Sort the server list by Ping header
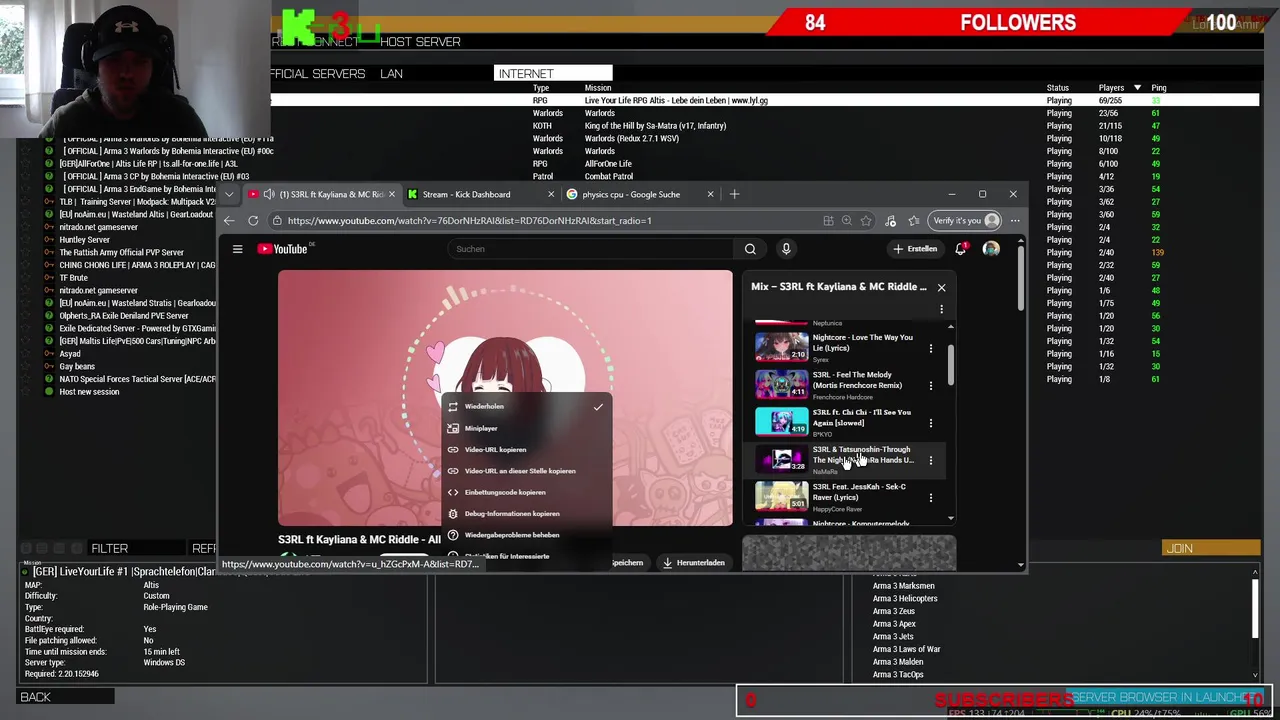The height and width of the screenshot is (720, 1280). 1158,88
